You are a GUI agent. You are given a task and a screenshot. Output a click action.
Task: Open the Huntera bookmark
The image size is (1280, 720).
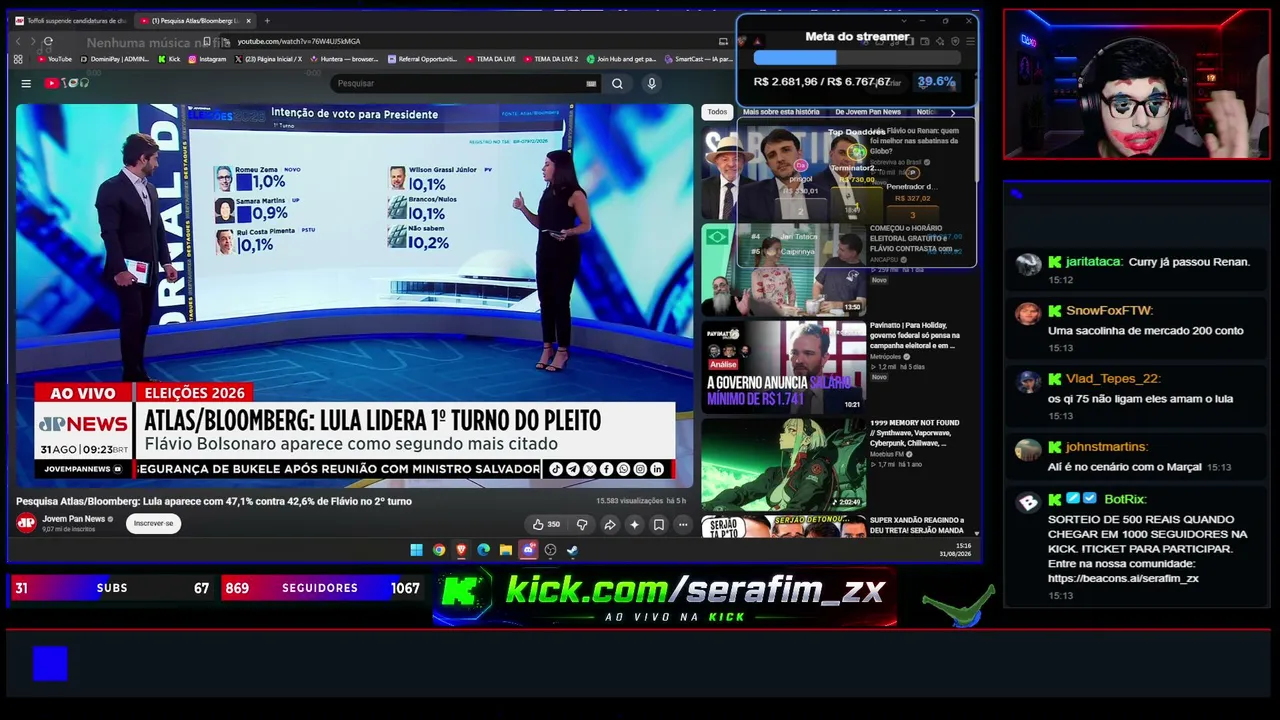[343, 59]
